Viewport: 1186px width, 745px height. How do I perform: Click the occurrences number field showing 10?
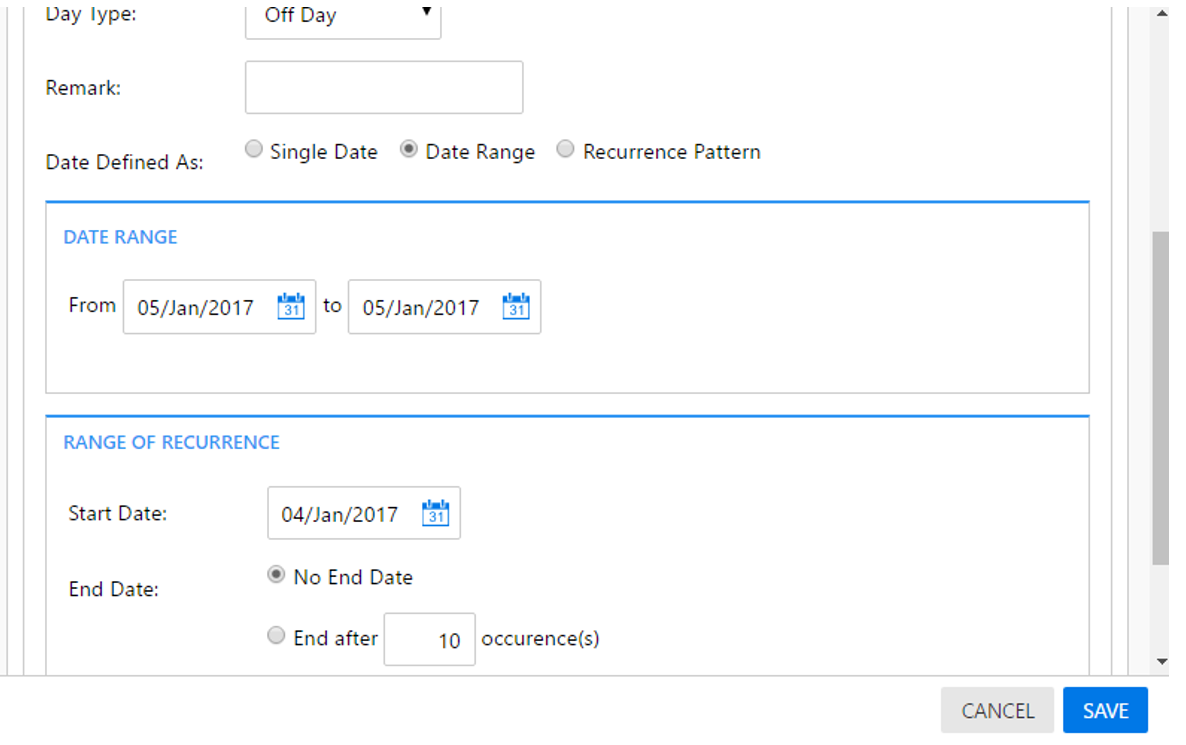(430, 640)
